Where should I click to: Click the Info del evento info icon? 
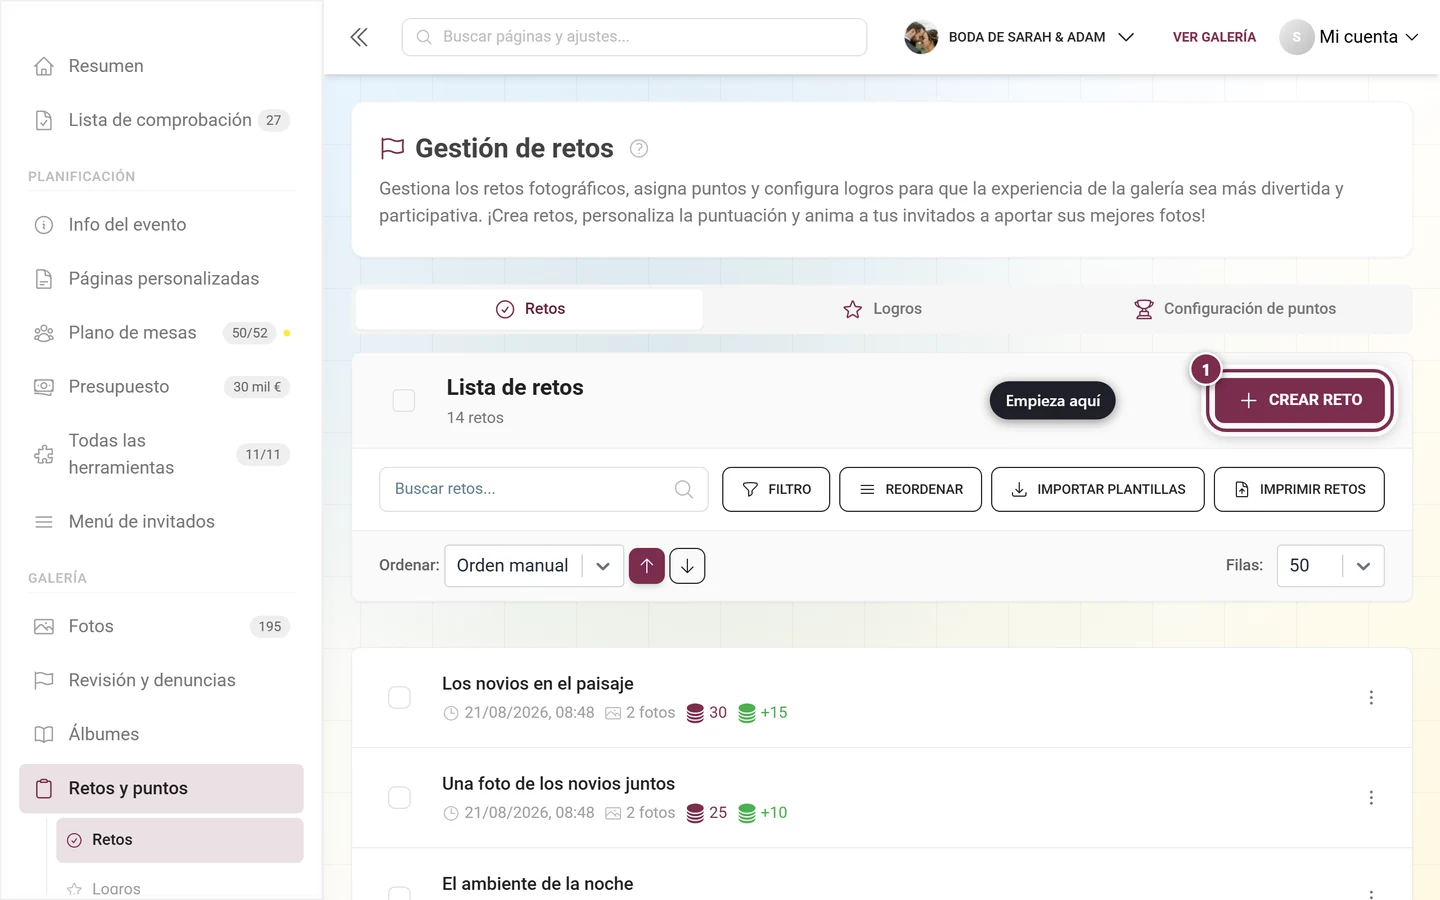44,225
